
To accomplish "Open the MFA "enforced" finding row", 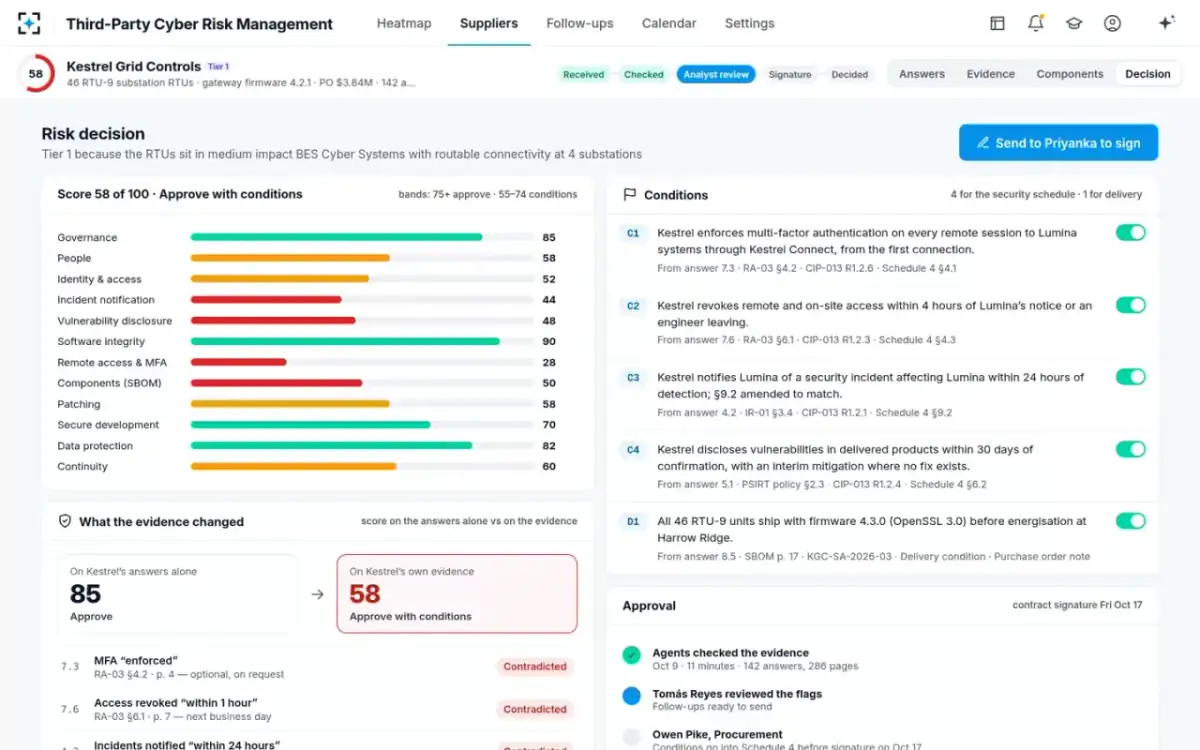I will pos(316,667).
